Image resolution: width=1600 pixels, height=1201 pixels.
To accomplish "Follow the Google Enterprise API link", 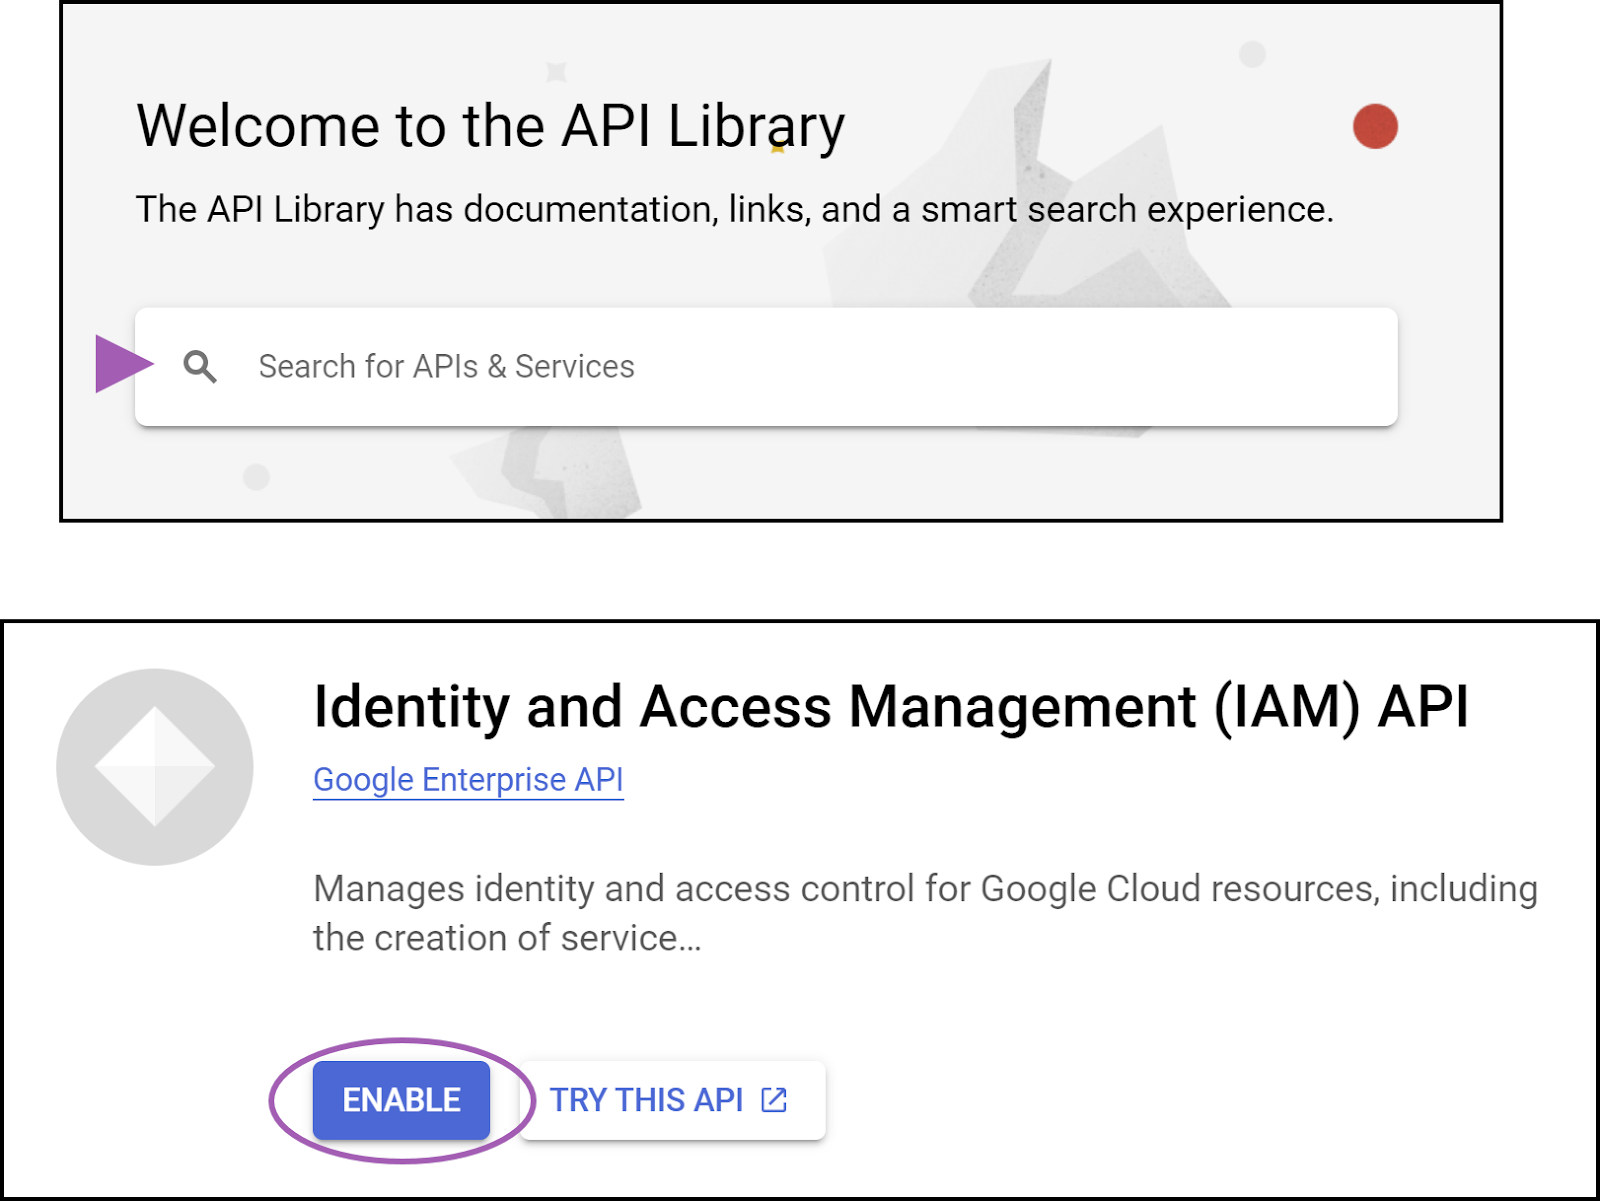I will pyautogui.click(x=468, y=780).
